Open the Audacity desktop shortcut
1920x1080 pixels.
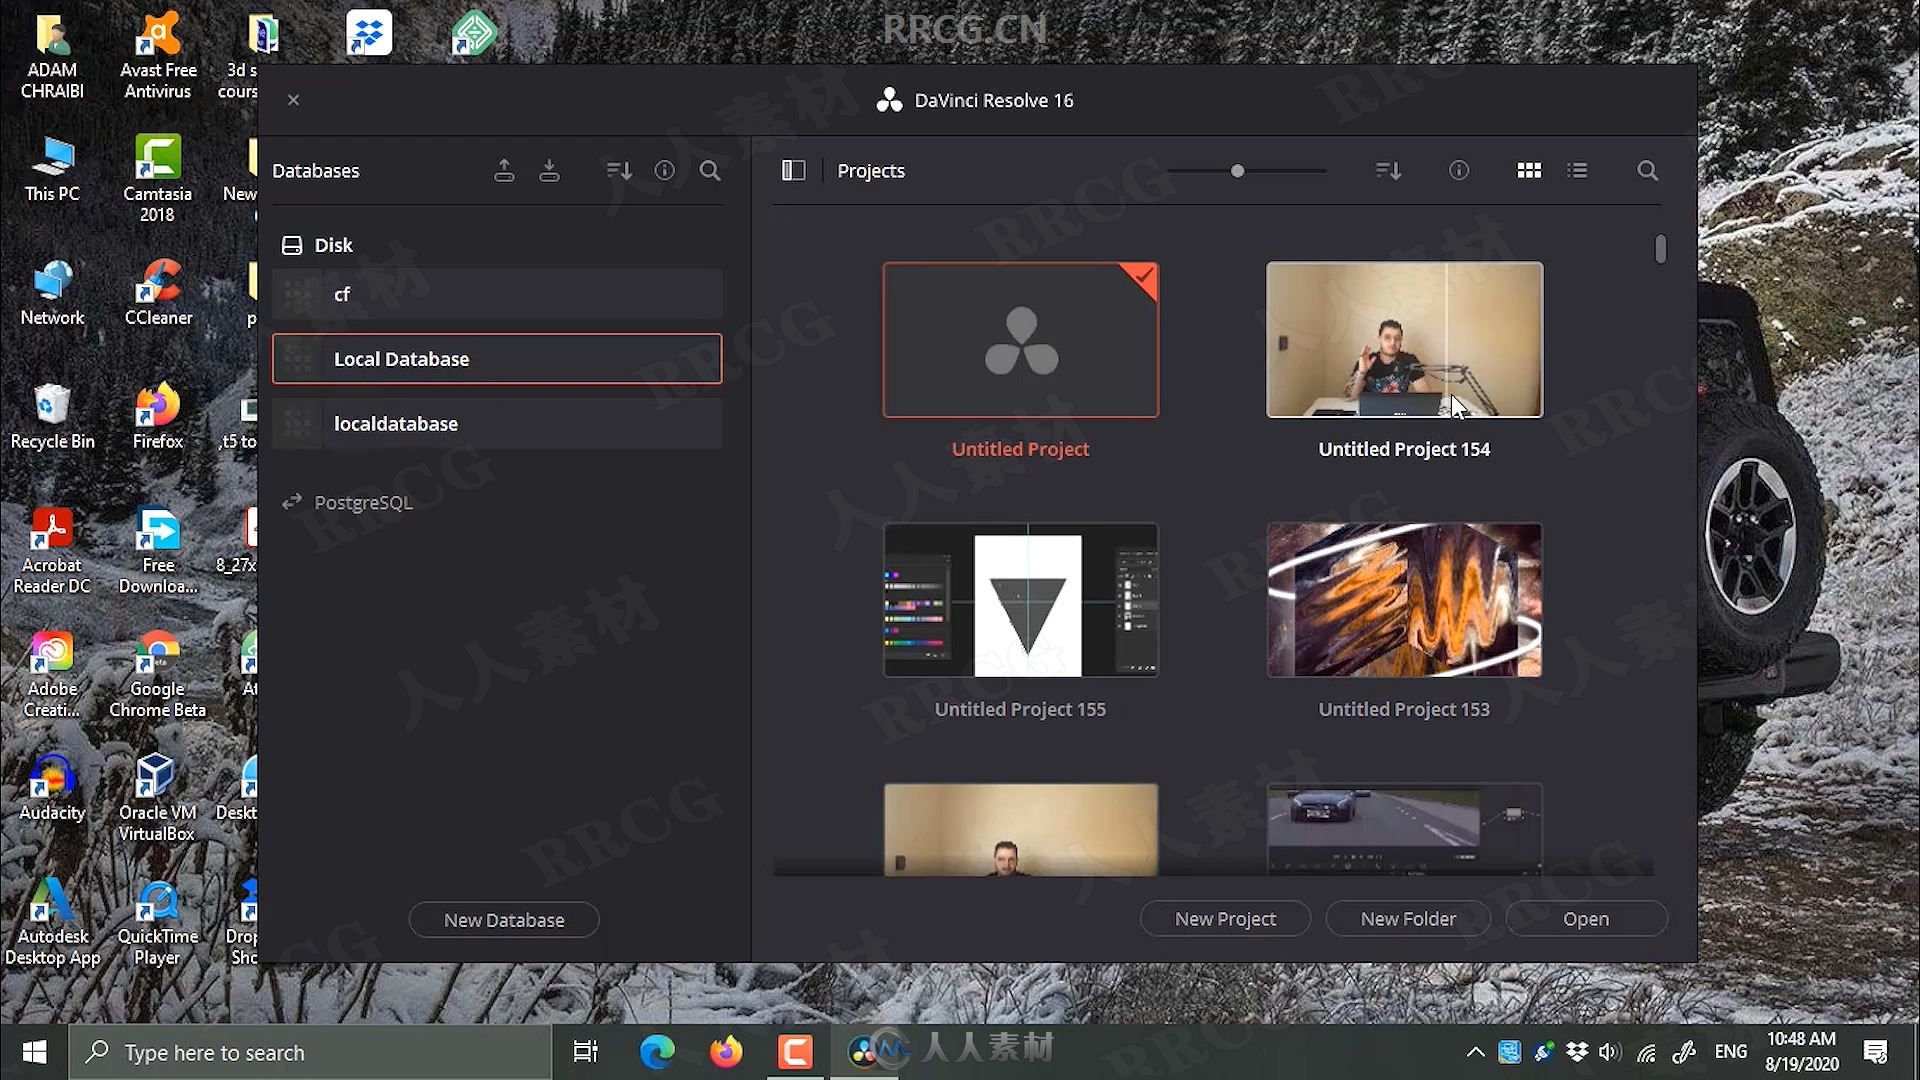[x=52, y=789]
